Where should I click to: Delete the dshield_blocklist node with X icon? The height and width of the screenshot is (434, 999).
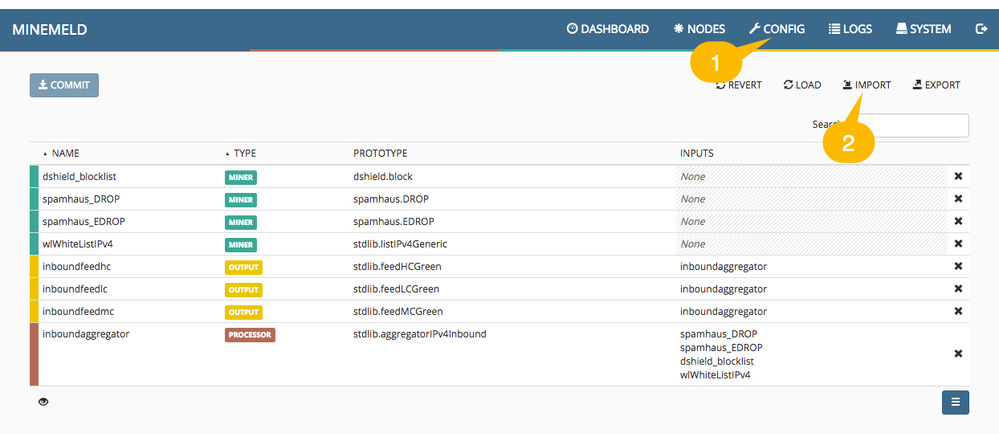click(x=958, y=176)
